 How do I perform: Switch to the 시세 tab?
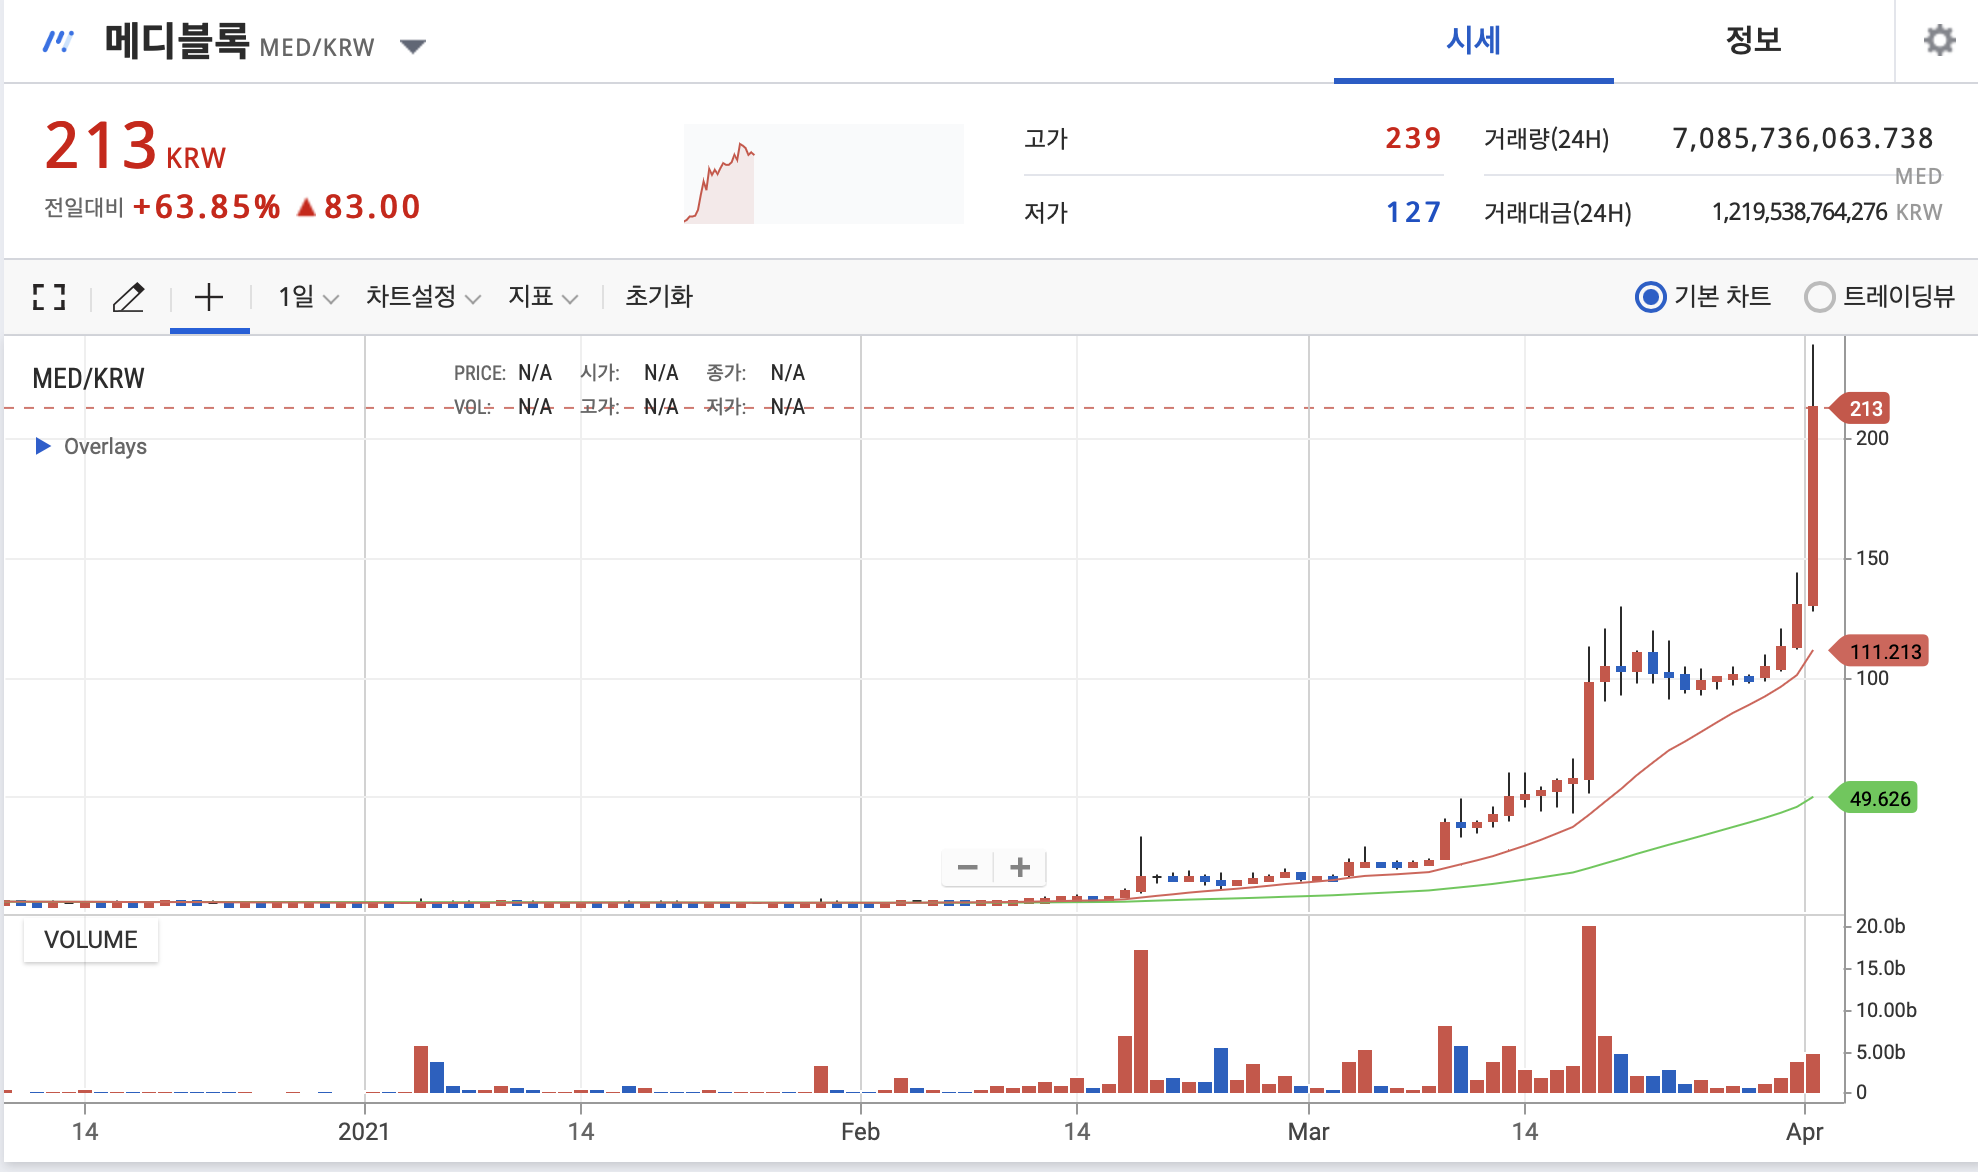point(1473,41)
